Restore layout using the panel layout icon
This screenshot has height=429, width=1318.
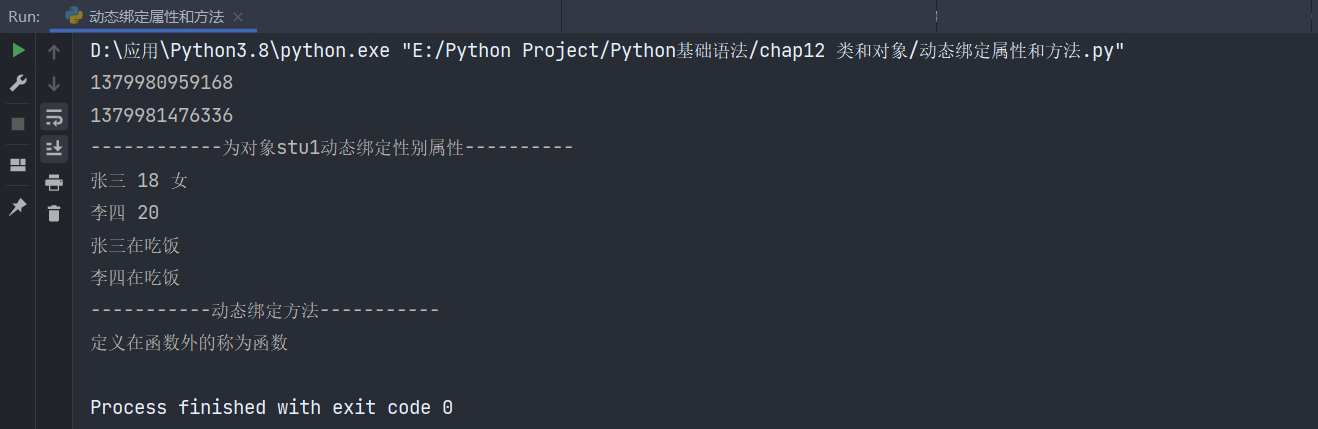18,165
